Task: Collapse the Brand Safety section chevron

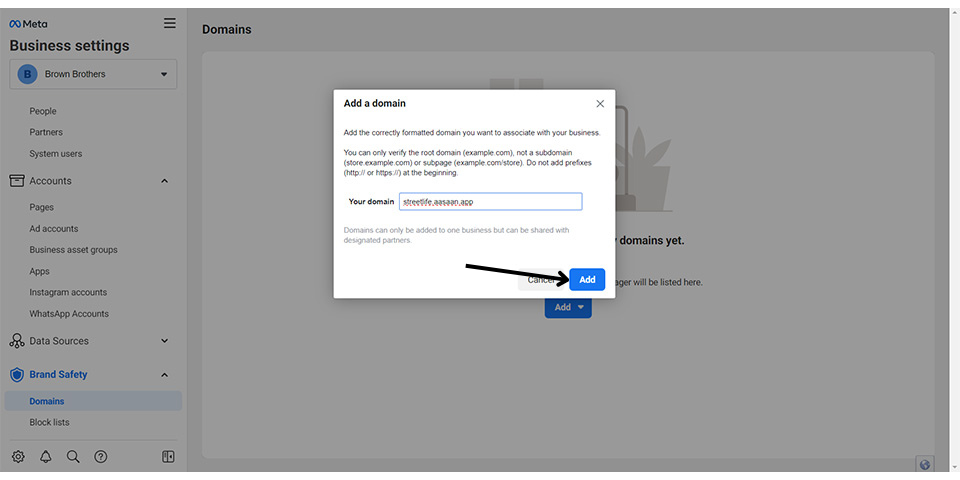Action: click(164, 375)
